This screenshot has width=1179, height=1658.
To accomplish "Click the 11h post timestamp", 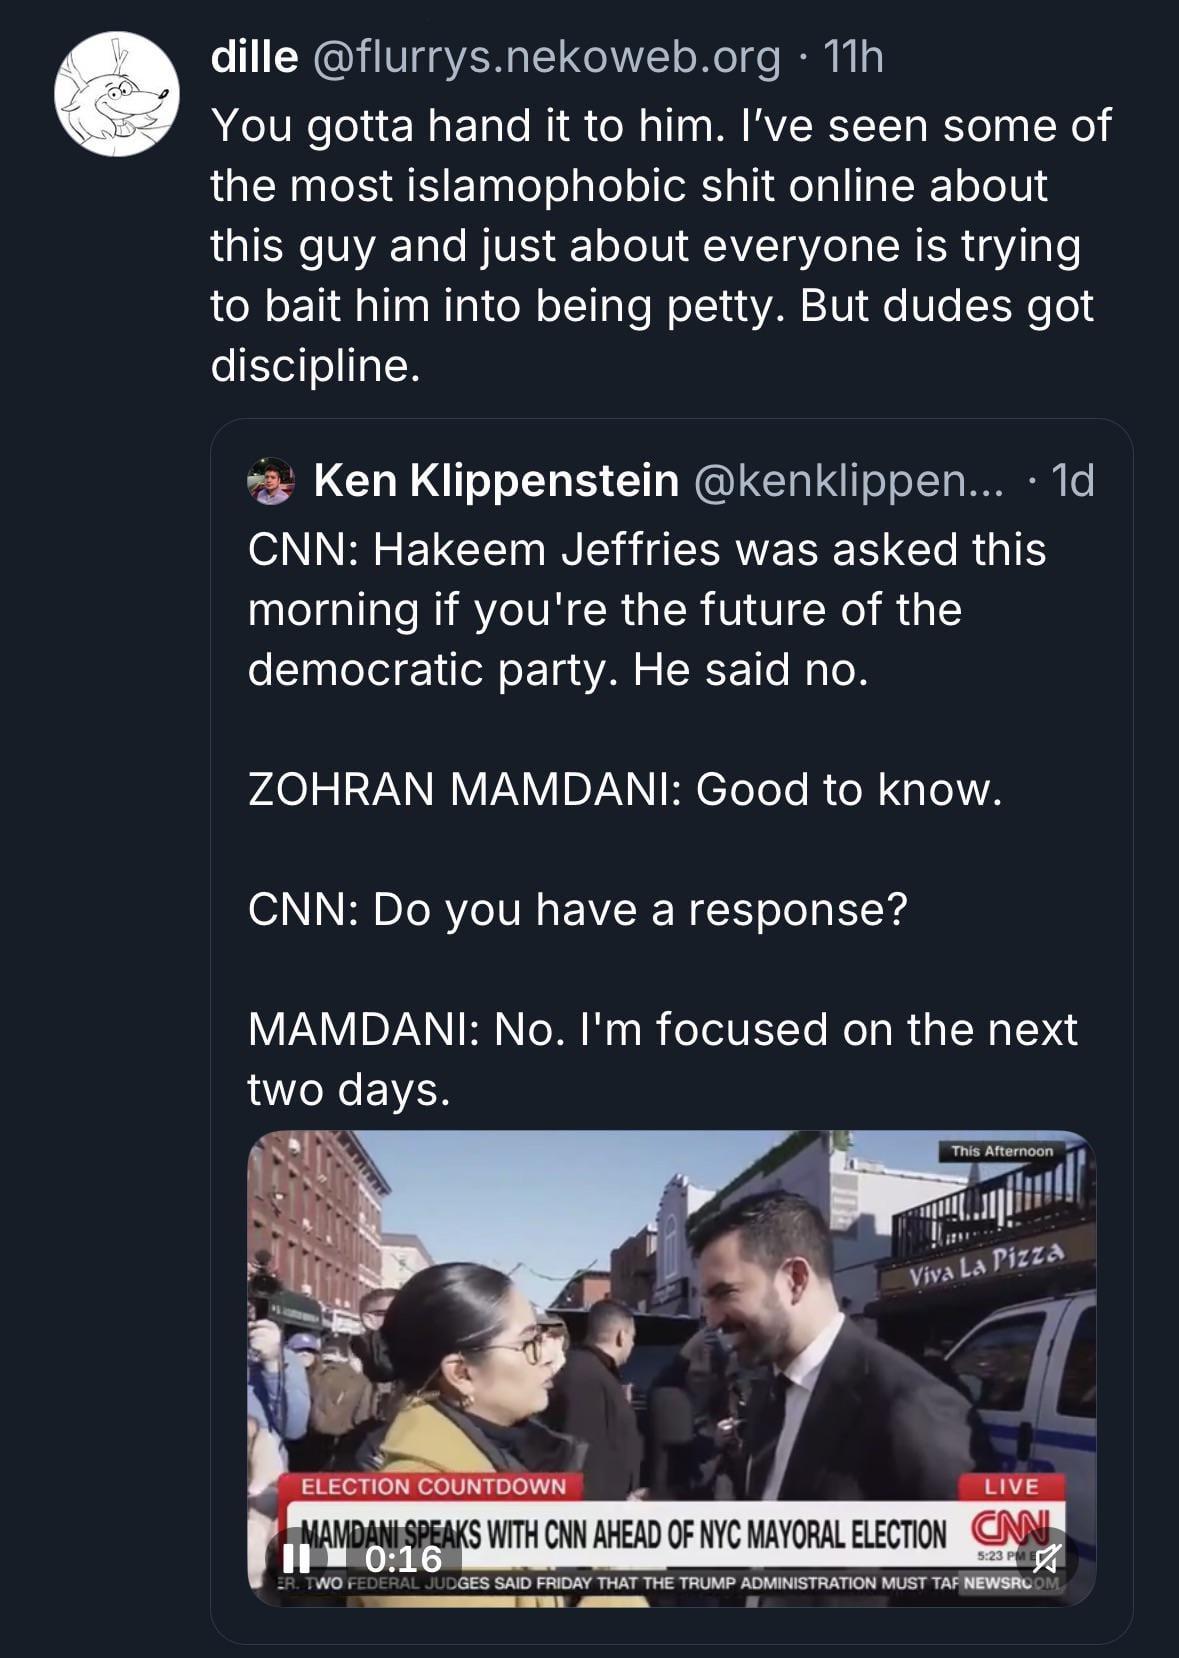I will click(853, 57).
